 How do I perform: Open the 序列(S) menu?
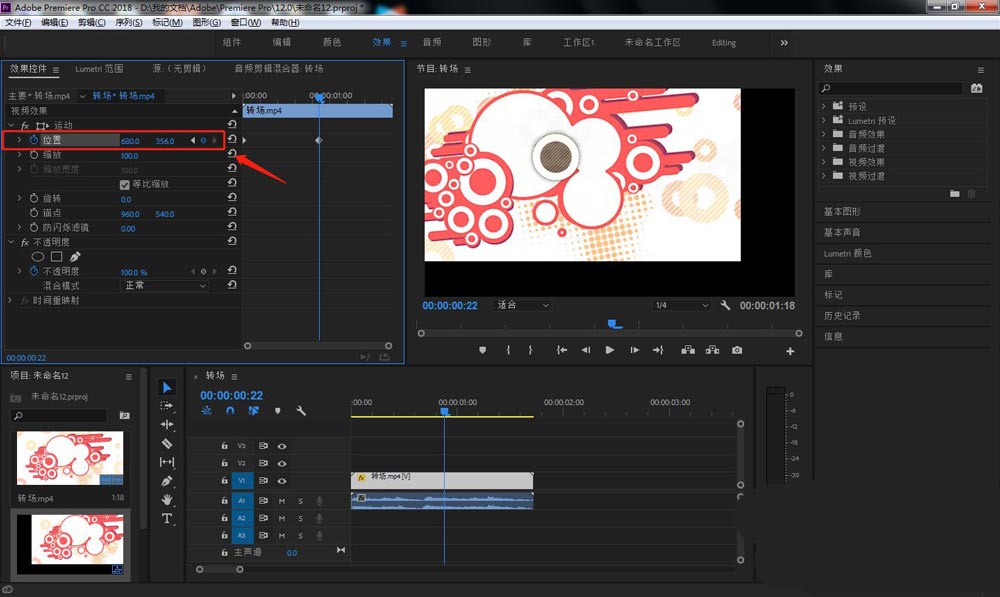tap(128, 22)
